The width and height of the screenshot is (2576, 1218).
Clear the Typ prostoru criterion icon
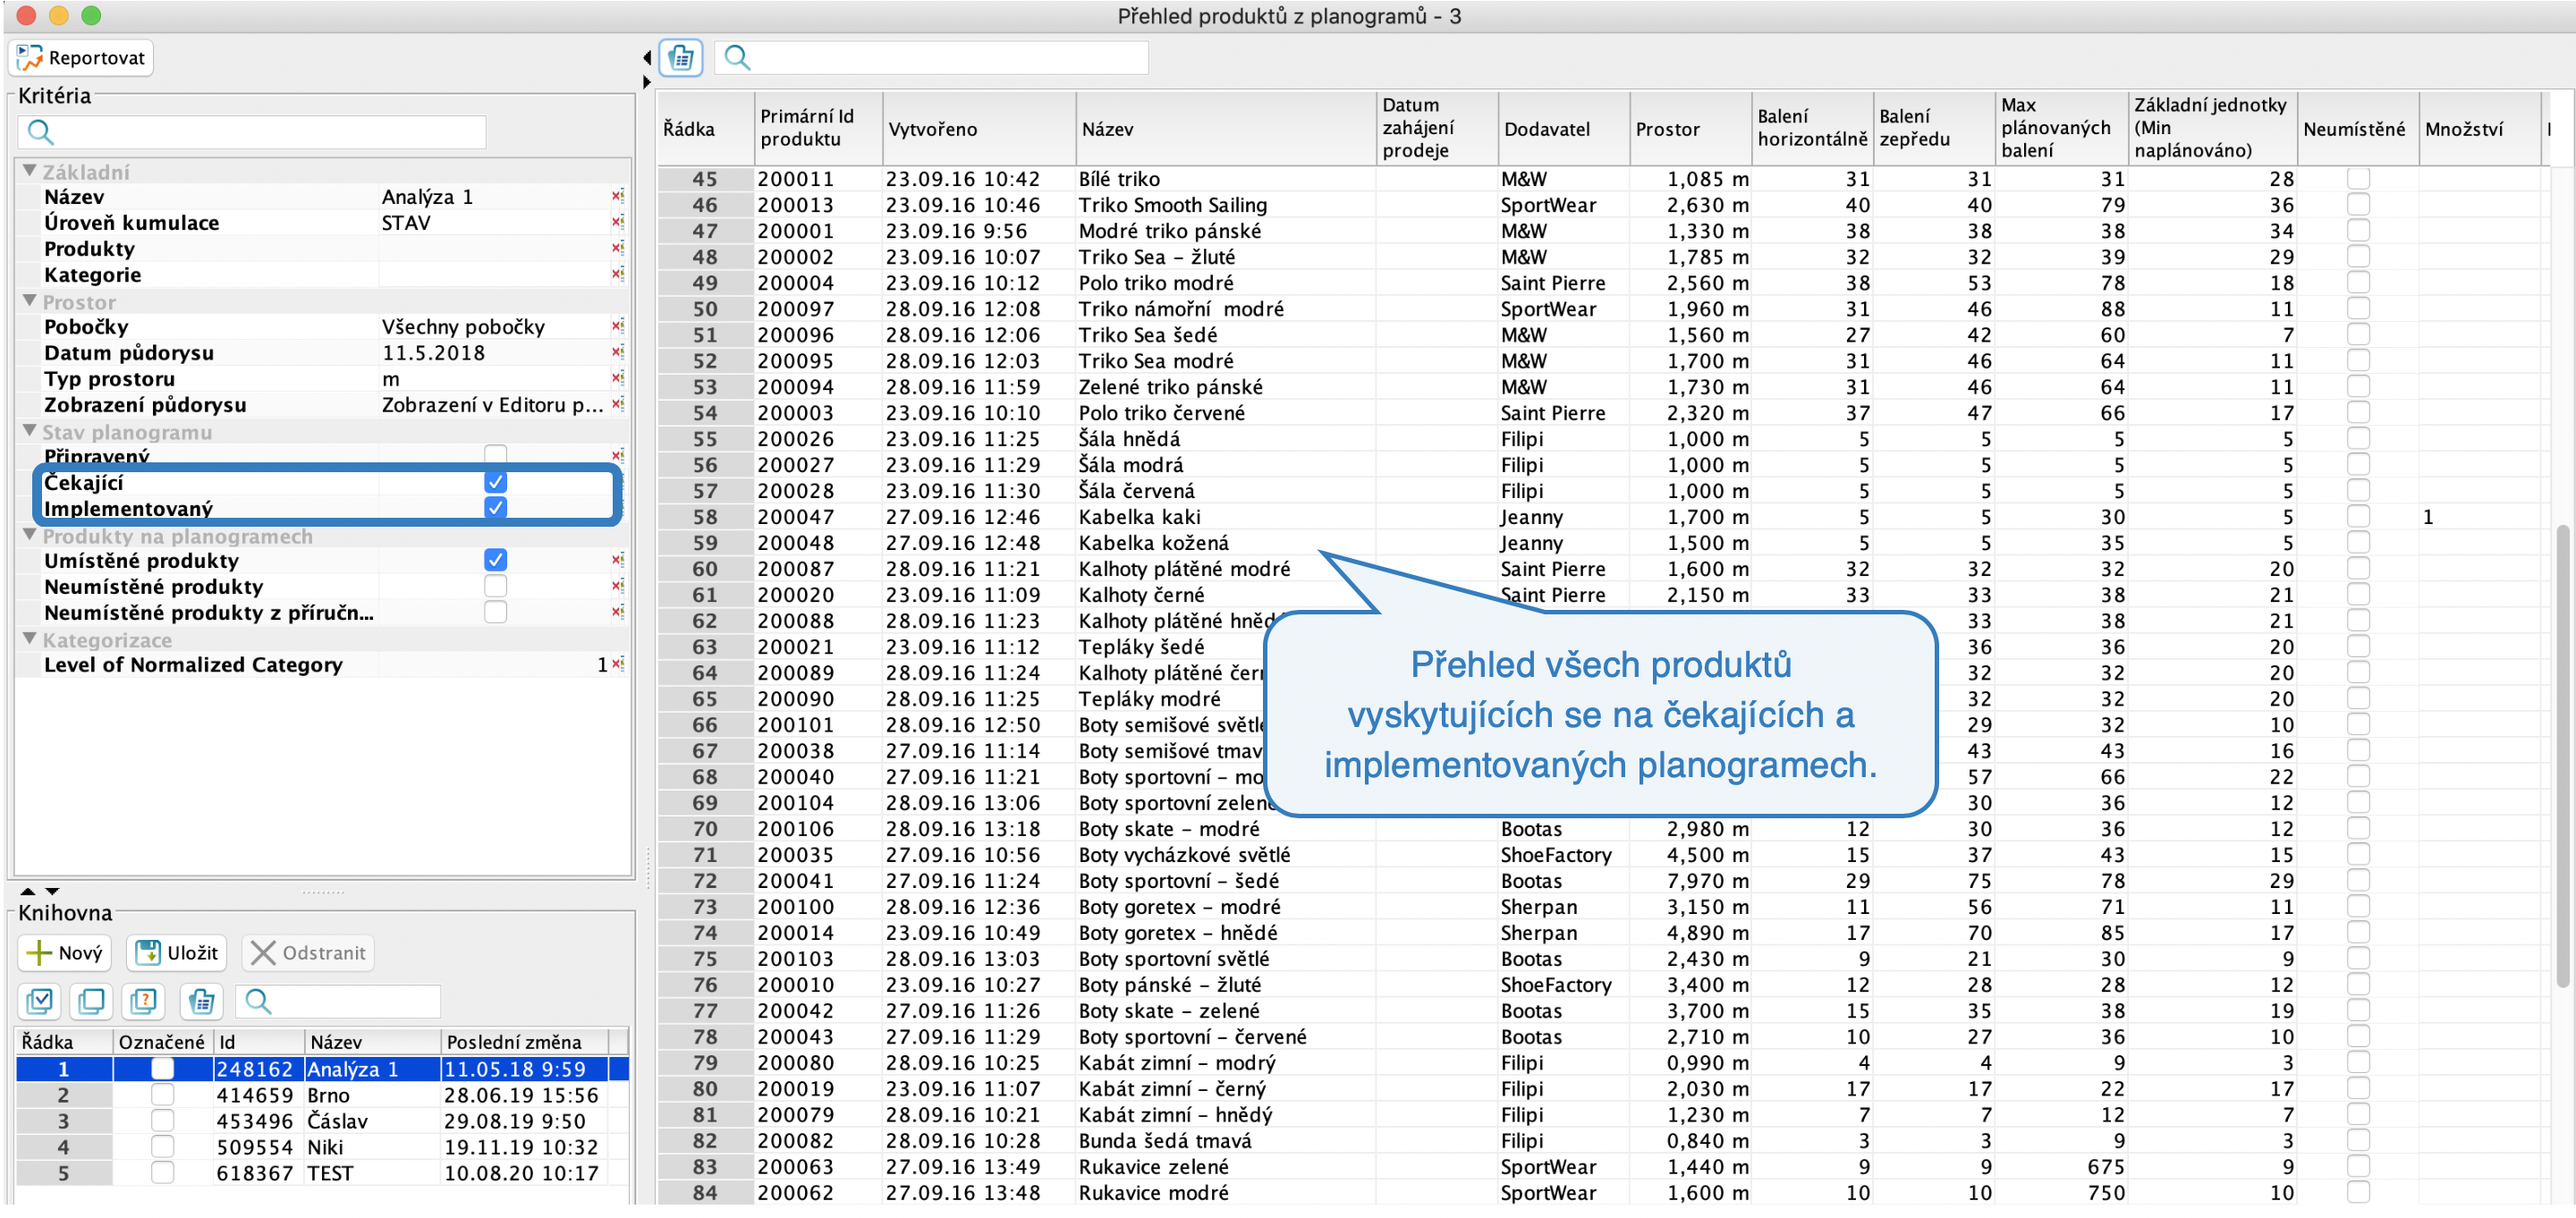(x=618, y=378)
